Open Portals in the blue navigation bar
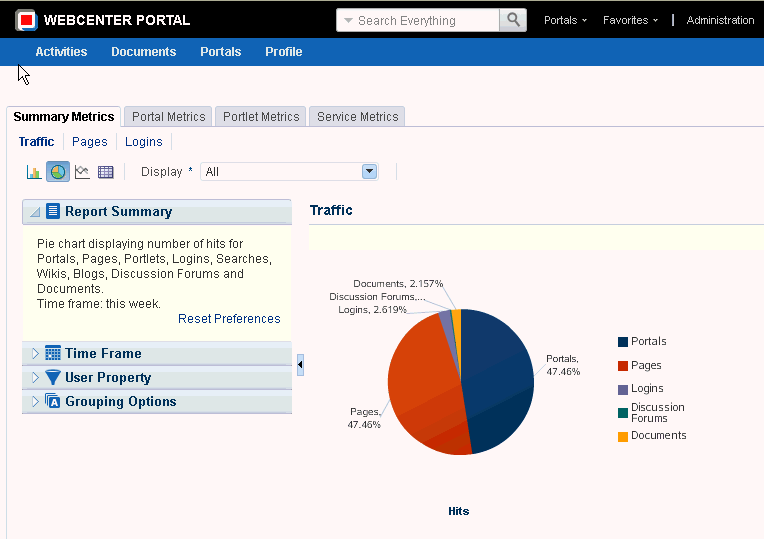Screen dimensions: 764x539 tap(221, 52)
